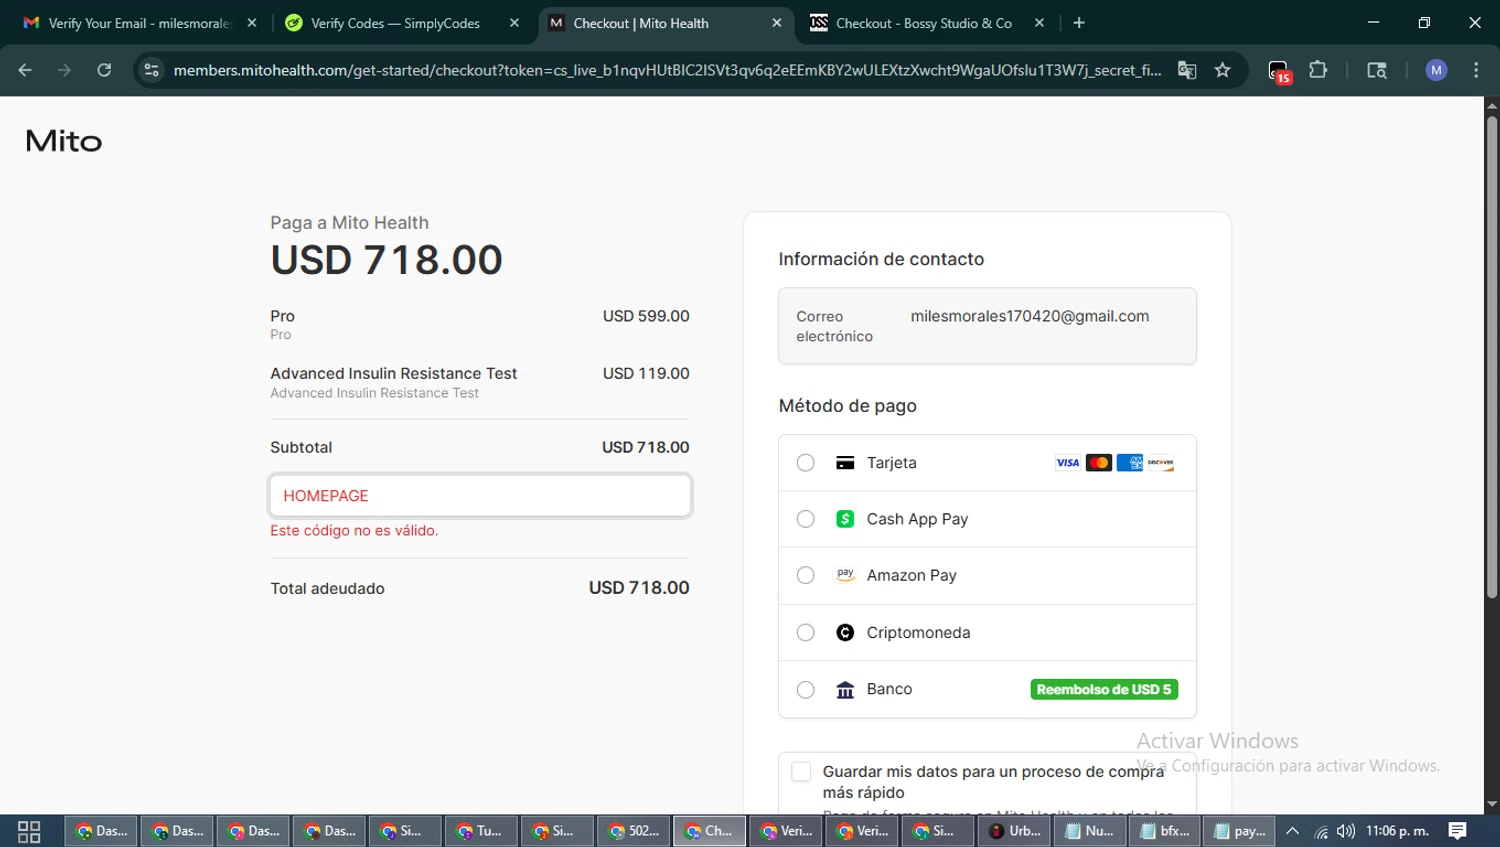The height and width of the screenshot is (847, 1500).
Task: Open the network icon in system tray
Action: tap(1321, 831)
